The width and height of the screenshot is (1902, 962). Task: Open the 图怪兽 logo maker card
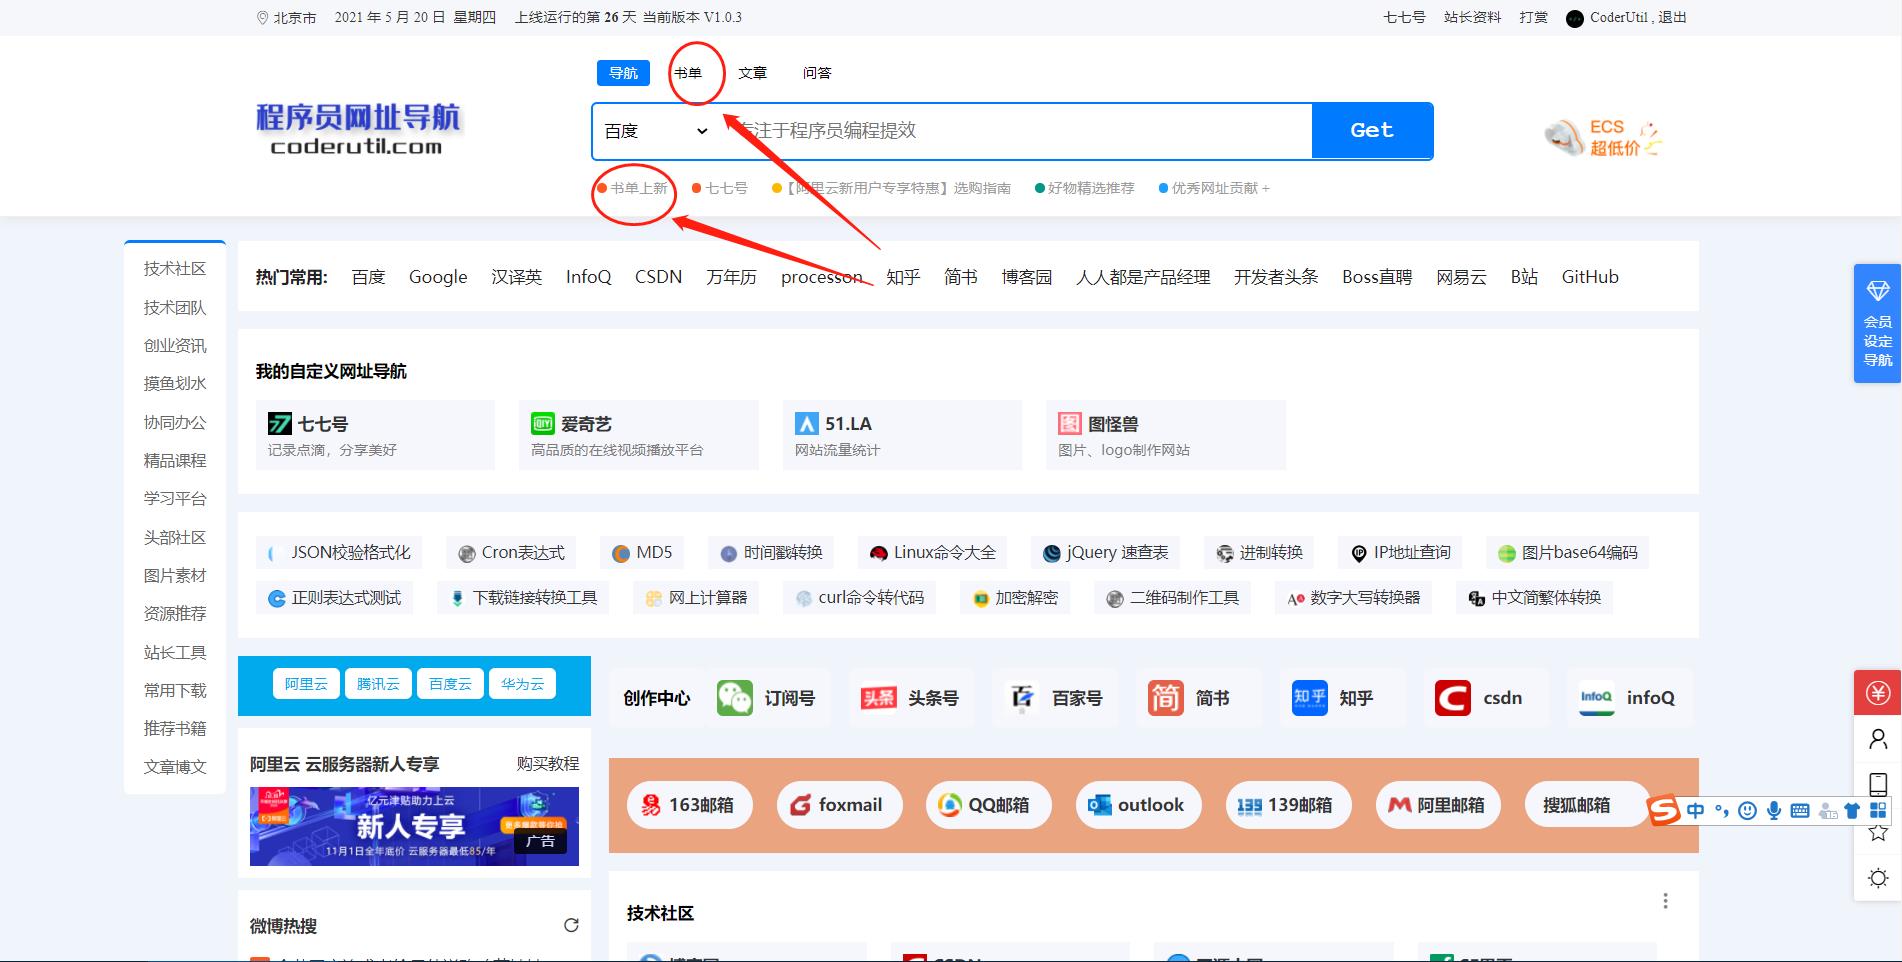[x=1166, y=435]
